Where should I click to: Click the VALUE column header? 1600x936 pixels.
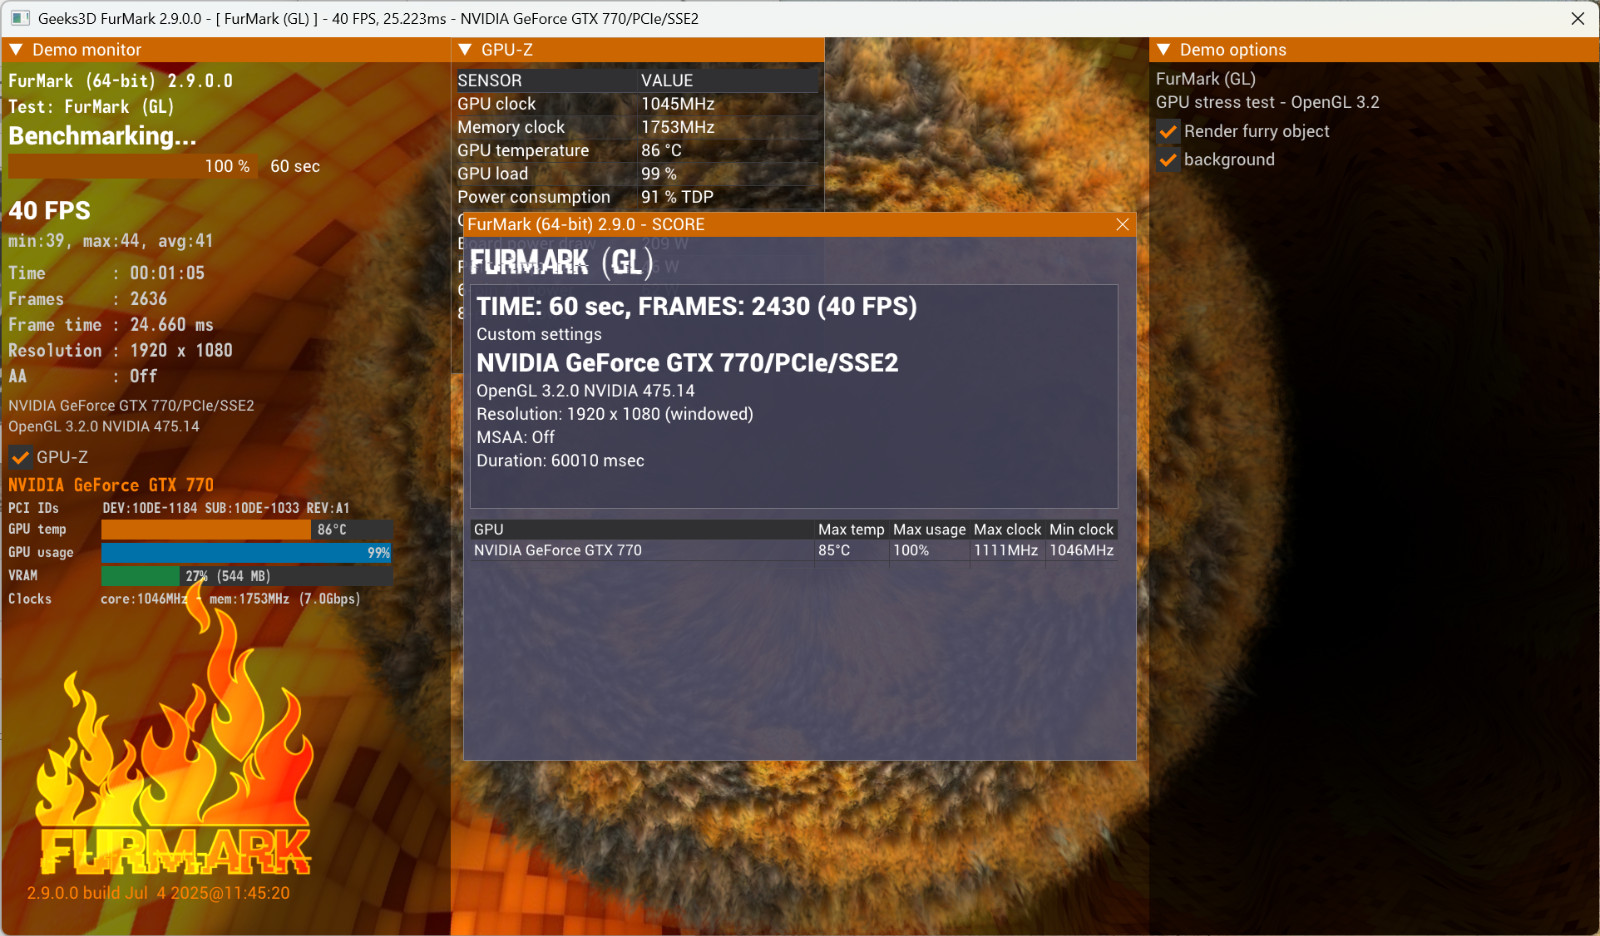[x=667, y=80]
